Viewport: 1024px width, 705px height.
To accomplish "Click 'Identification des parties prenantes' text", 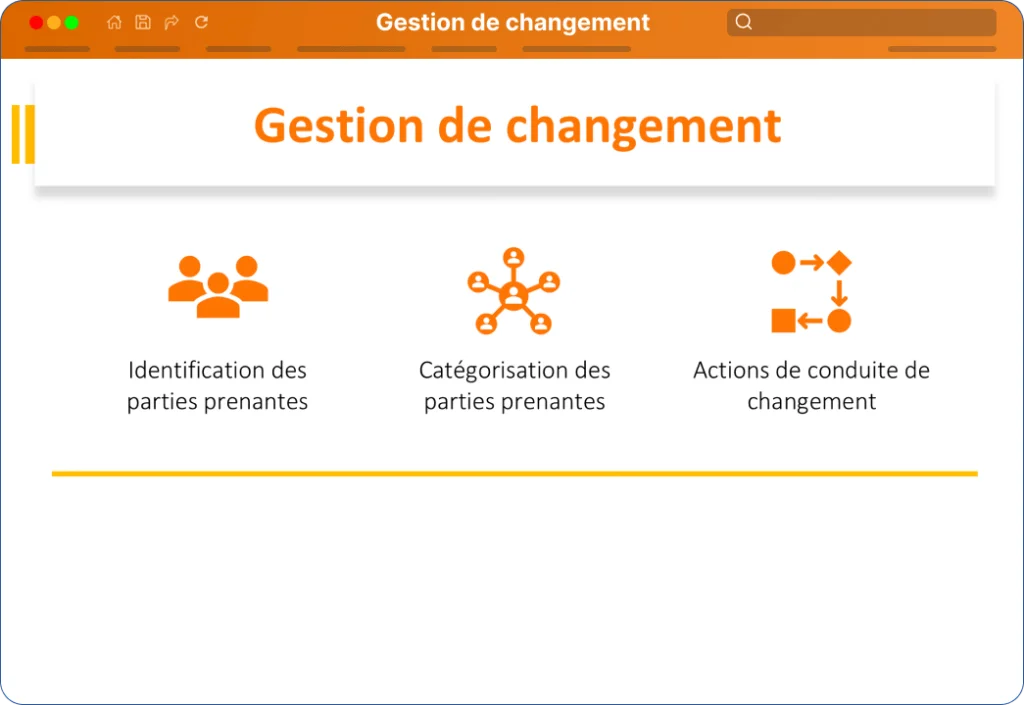I will point(217,386).
